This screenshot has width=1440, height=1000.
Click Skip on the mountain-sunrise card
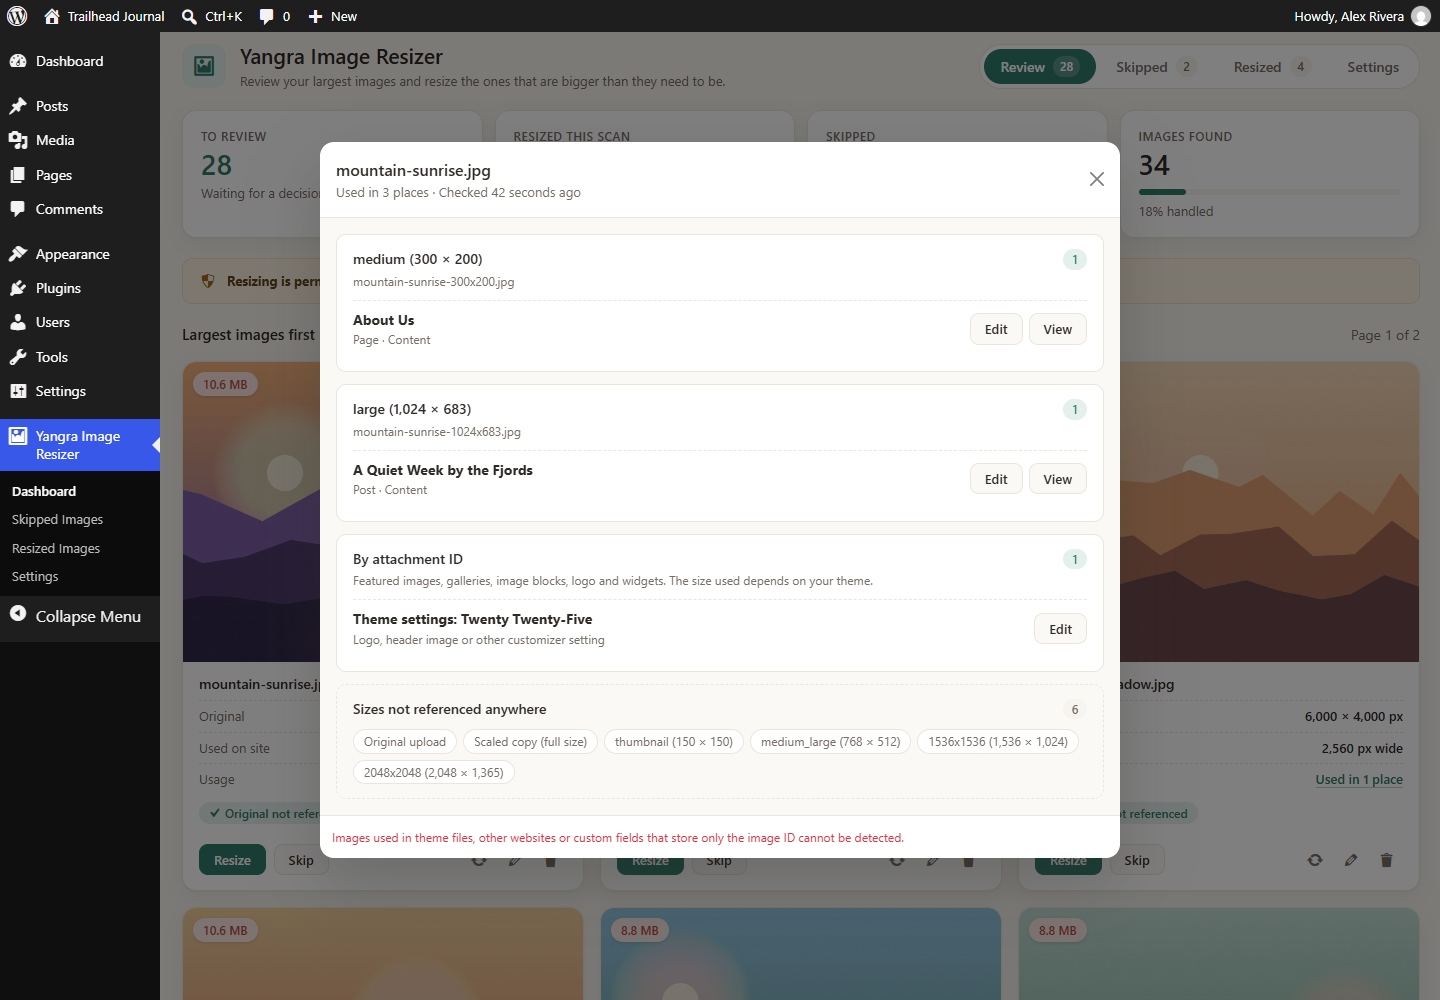tap(301, 860)
